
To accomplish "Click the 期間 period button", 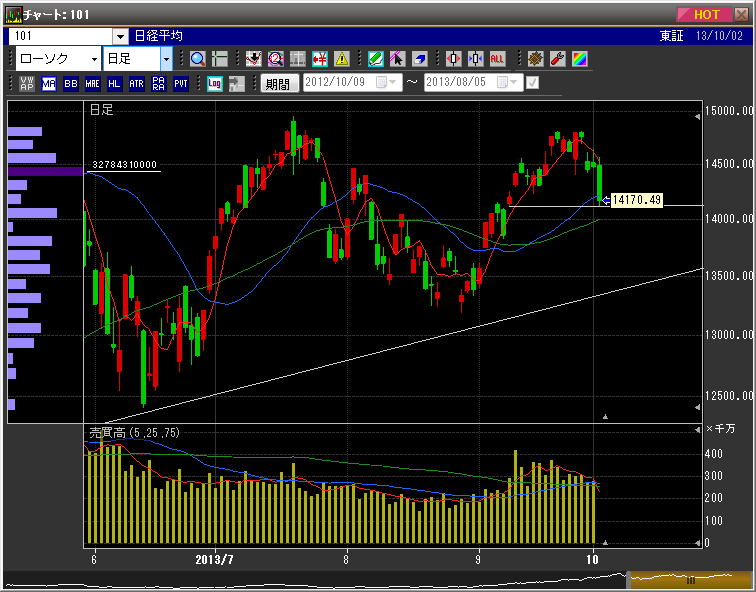I will pyautogui.click(x=280, y=84).
